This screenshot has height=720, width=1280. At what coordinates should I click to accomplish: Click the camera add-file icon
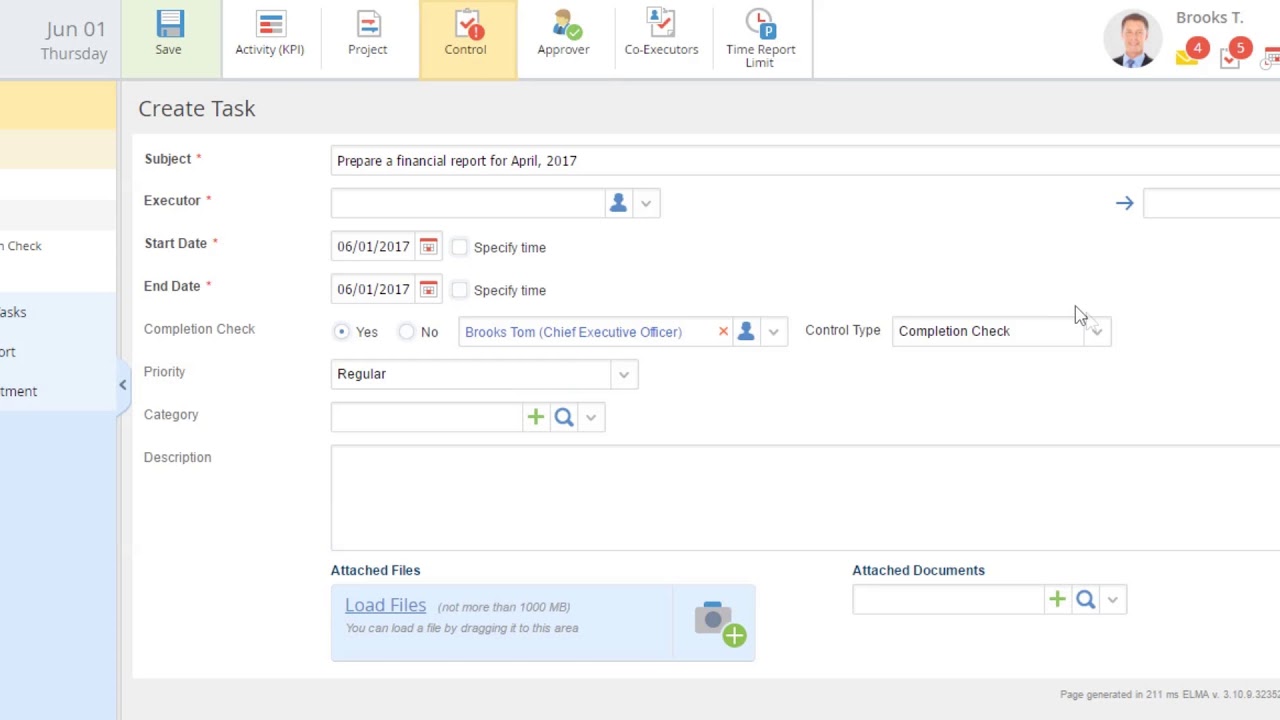tap(720, 623)
